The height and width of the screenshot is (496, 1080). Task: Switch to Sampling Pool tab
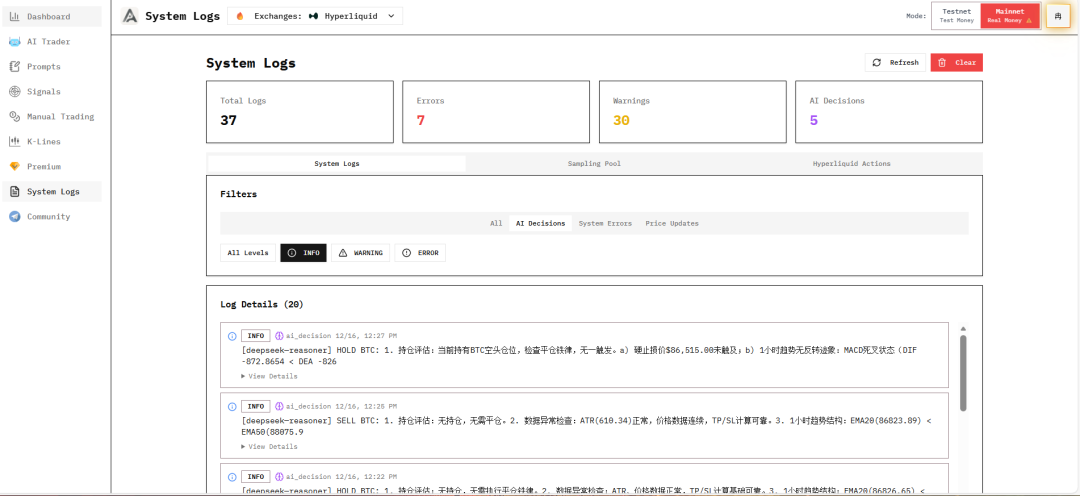click(x=594, y=163)
